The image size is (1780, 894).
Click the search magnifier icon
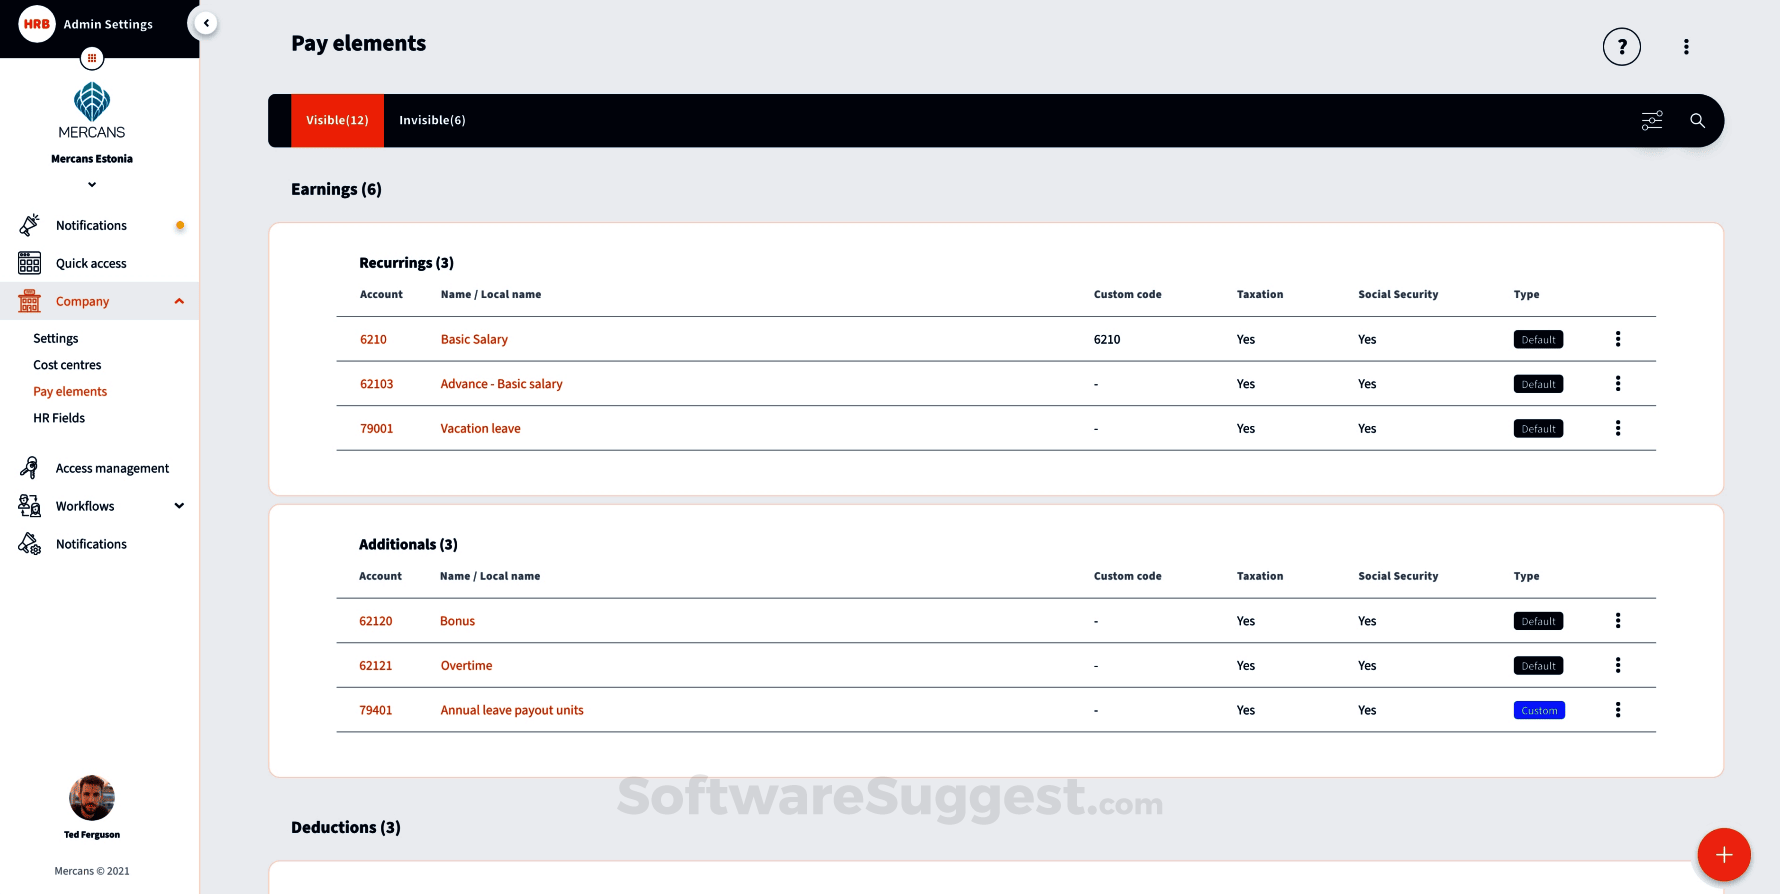tap(1697, 121)
